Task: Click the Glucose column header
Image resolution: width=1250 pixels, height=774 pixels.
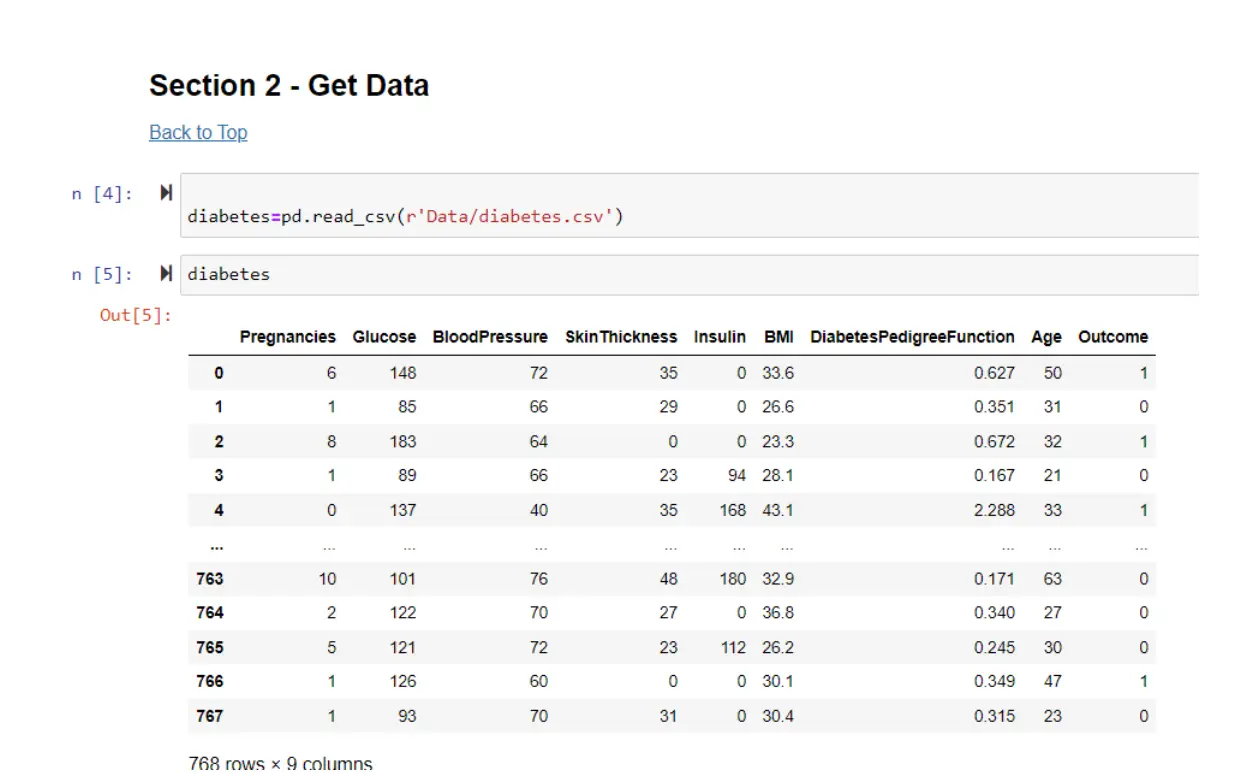Action: coord(384,337)
